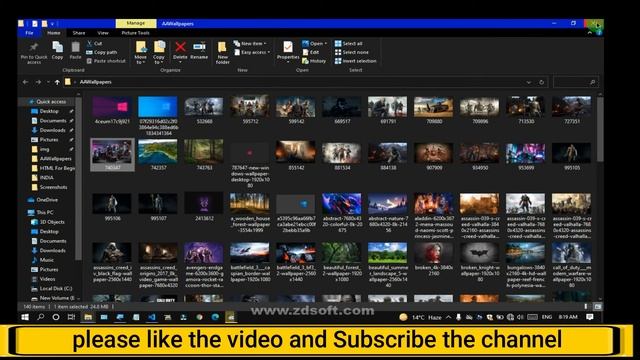Open Copy to dropdown
The image size is (640, 360).
tap(159, 53)
